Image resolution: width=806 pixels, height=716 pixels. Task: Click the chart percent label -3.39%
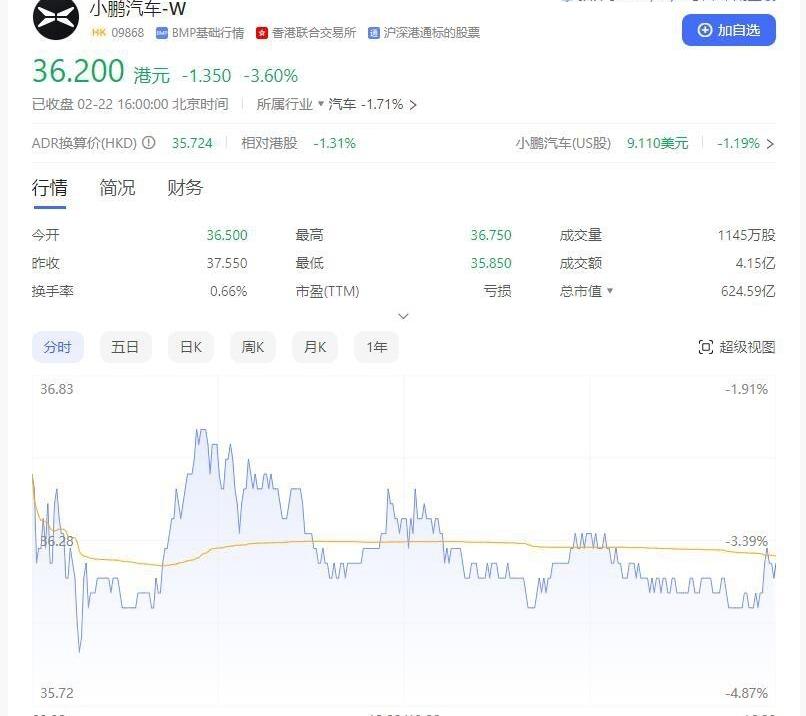746,541
